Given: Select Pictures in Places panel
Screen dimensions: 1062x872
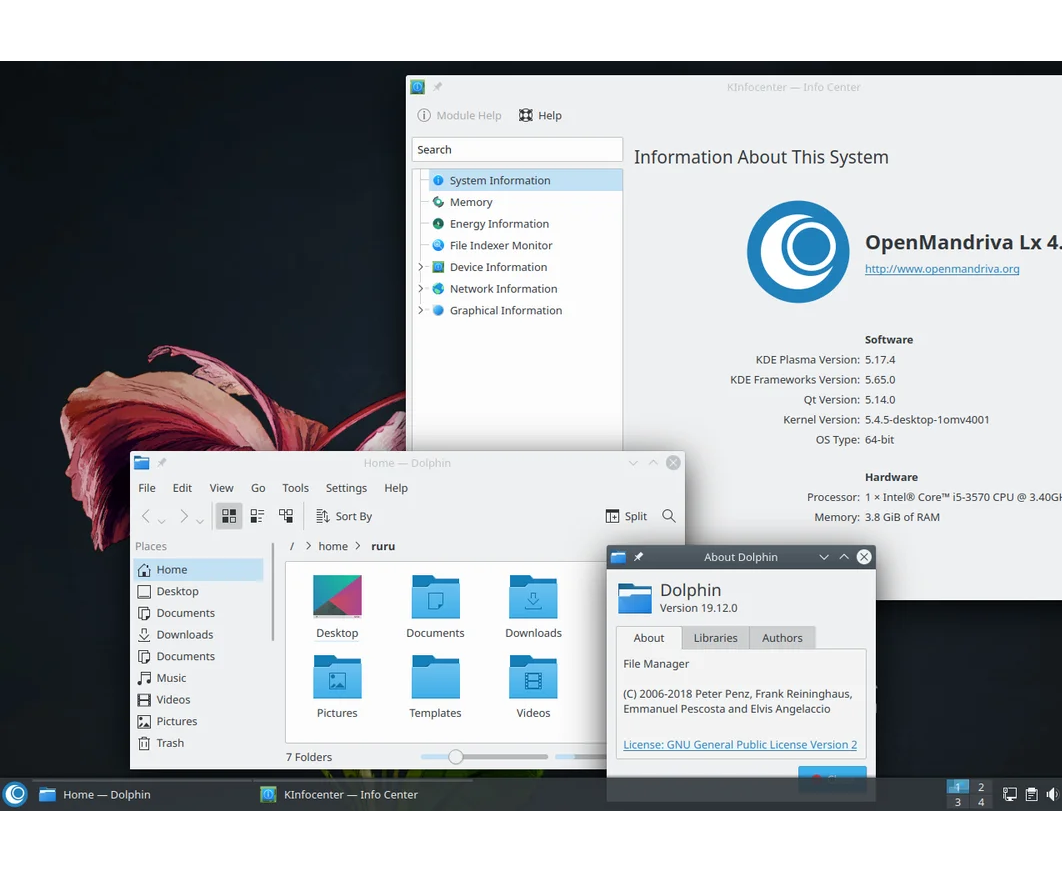Looking at the screenshot, I should [x=199, y=722].
